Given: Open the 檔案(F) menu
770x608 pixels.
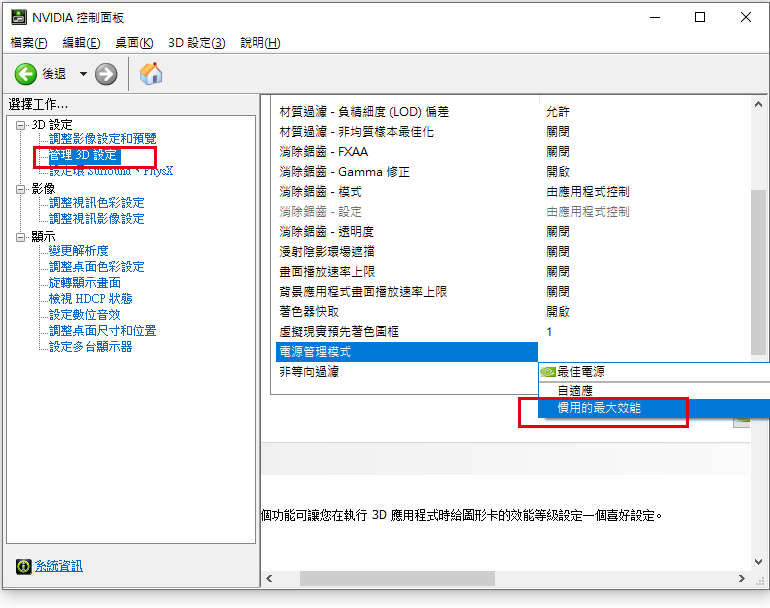Looking at the screenshot, I should [x=29, y=43].
